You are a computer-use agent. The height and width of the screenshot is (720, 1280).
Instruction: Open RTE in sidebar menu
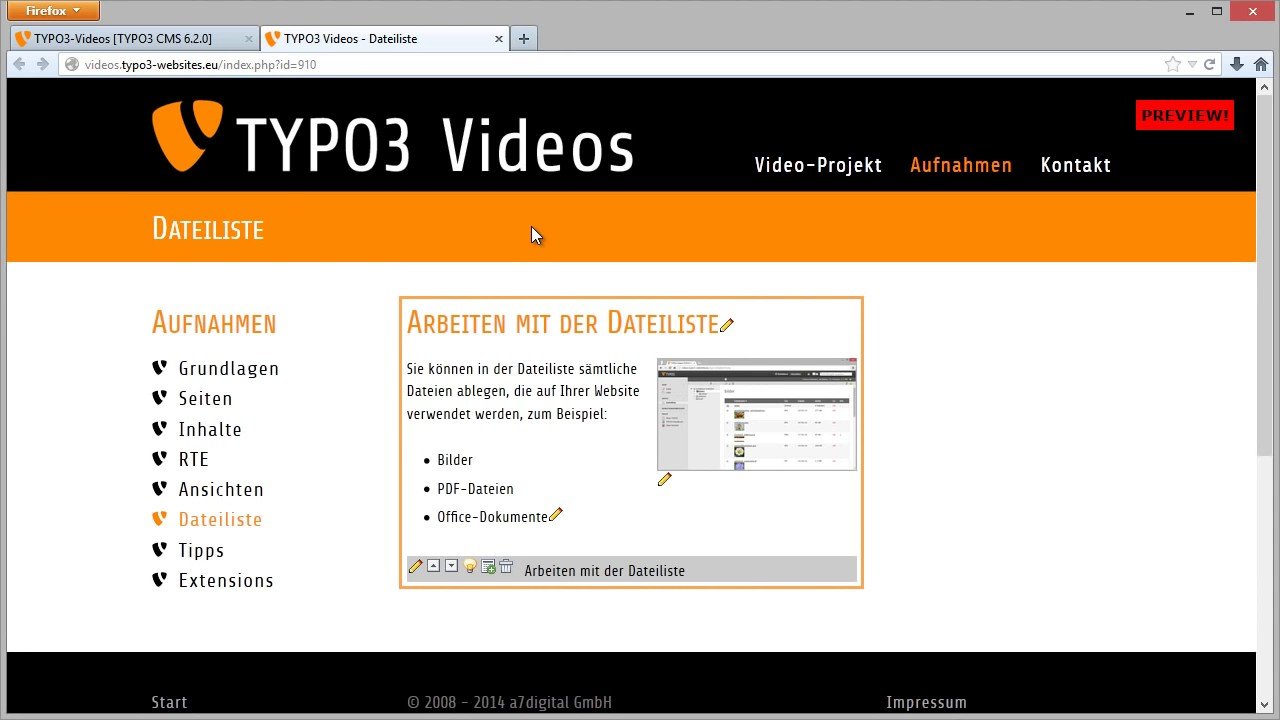point(193,459)
